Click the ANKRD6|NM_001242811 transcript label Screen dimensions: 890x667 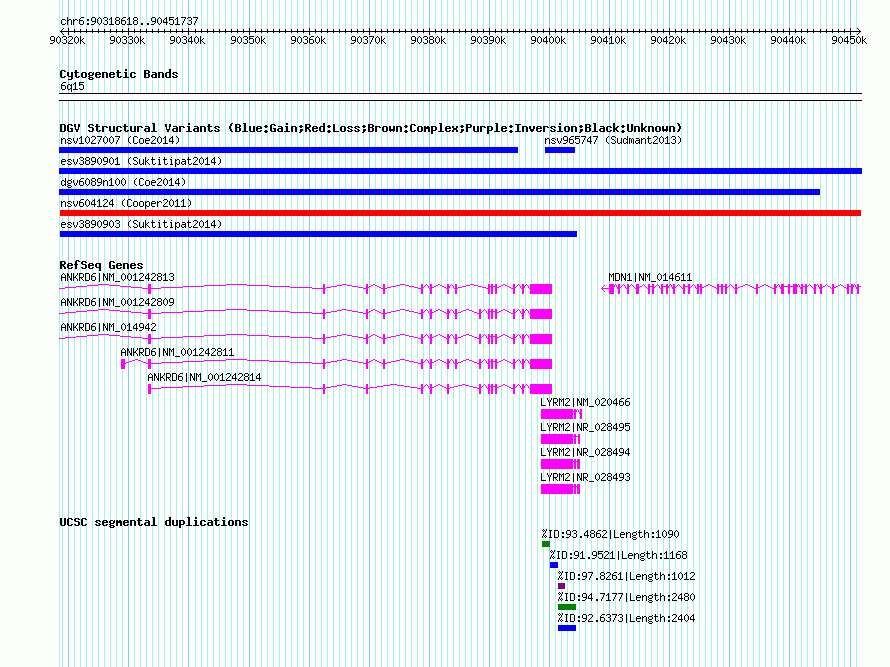pyautogui.click(x=177, y=353)
